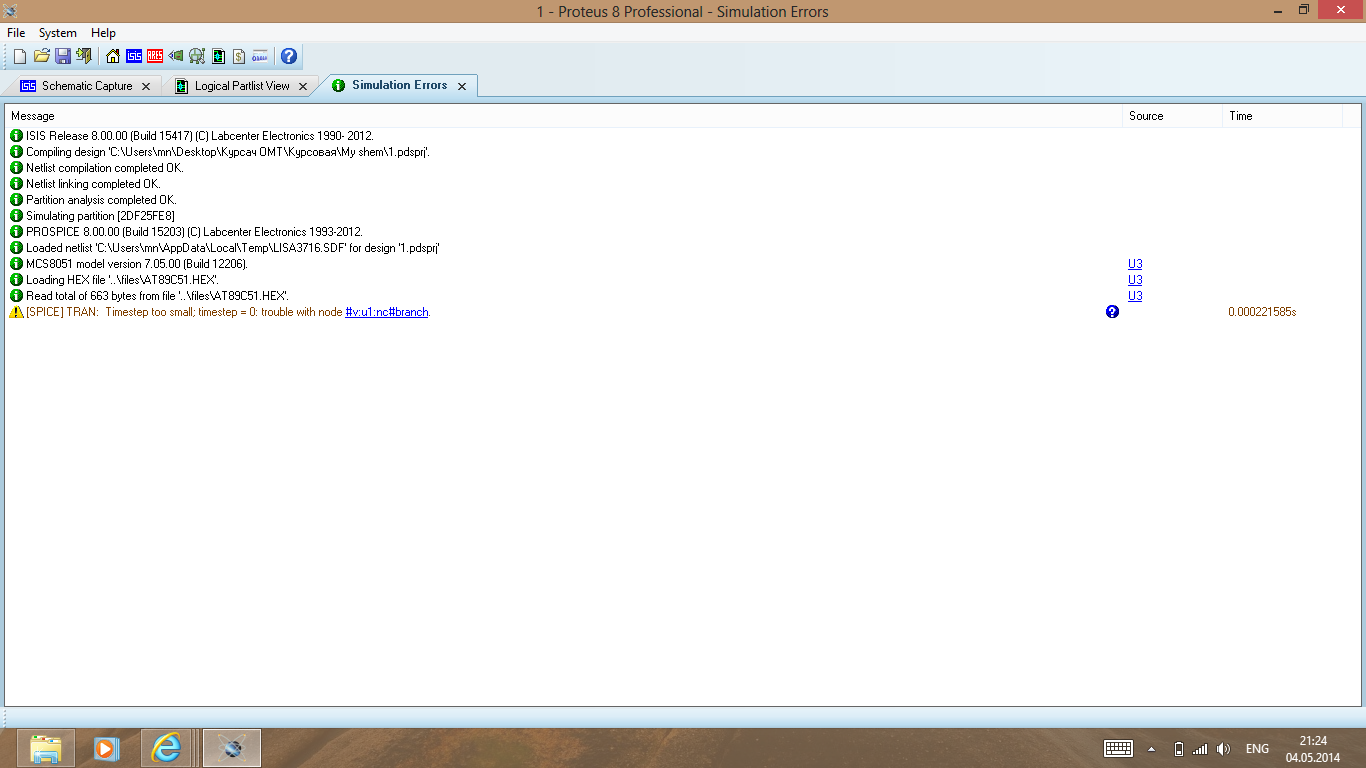The image size is (1366, 768).
Task: Sort by the Message column header
Action: (564, 116)
